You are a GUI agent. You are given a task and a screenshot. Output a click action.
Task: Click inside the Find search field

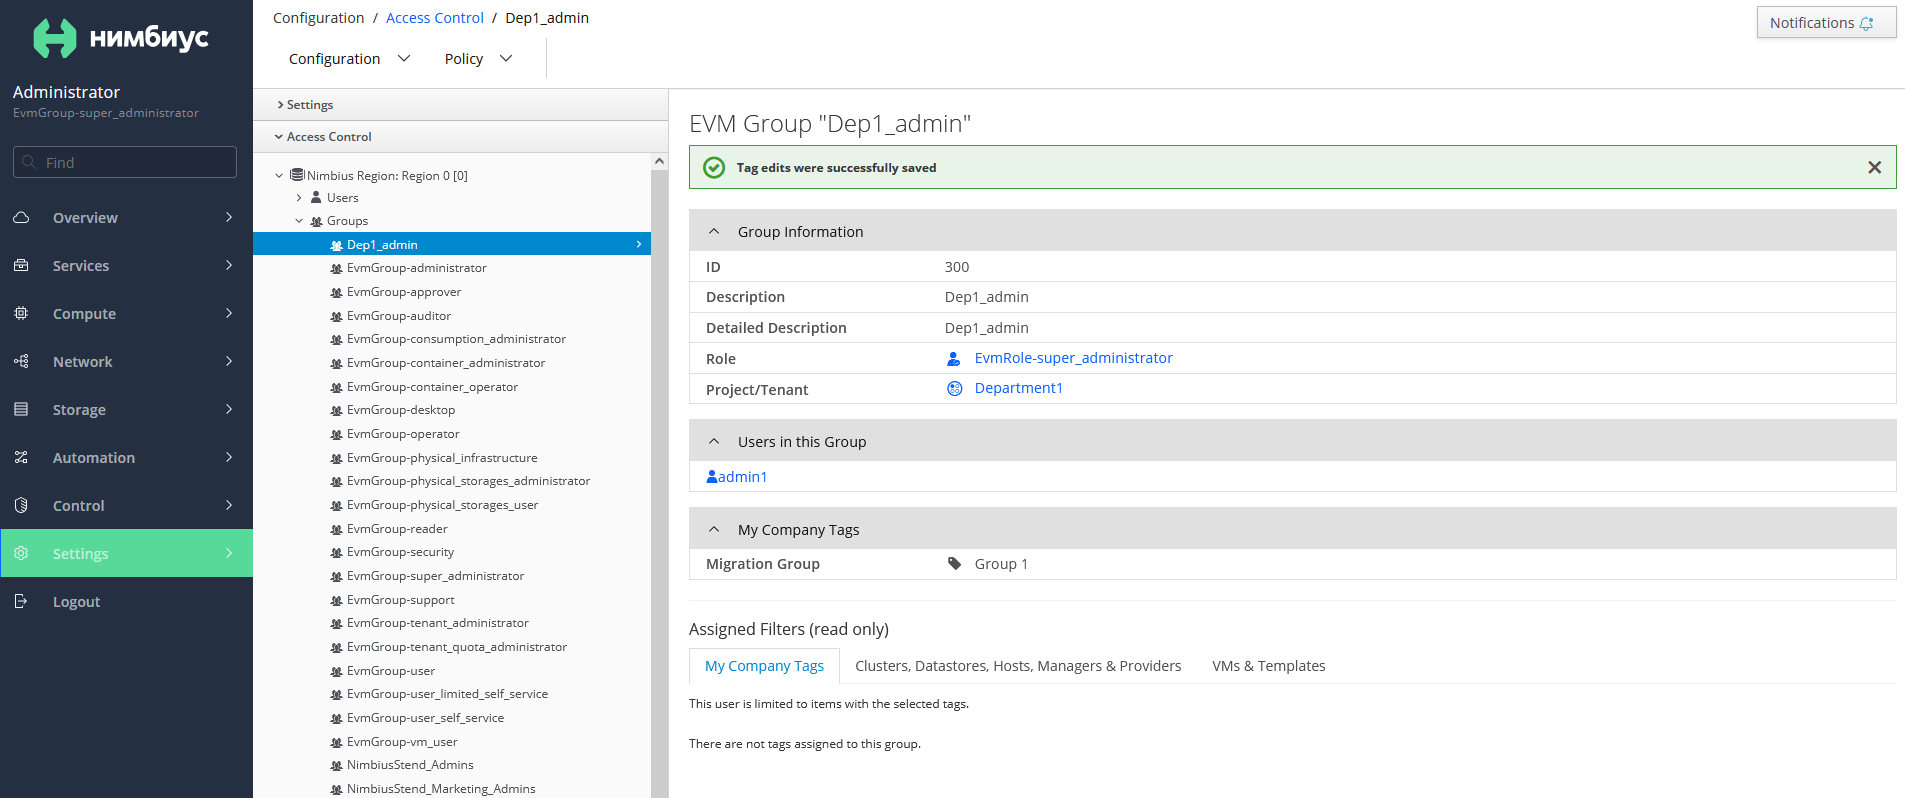point(125,162)
